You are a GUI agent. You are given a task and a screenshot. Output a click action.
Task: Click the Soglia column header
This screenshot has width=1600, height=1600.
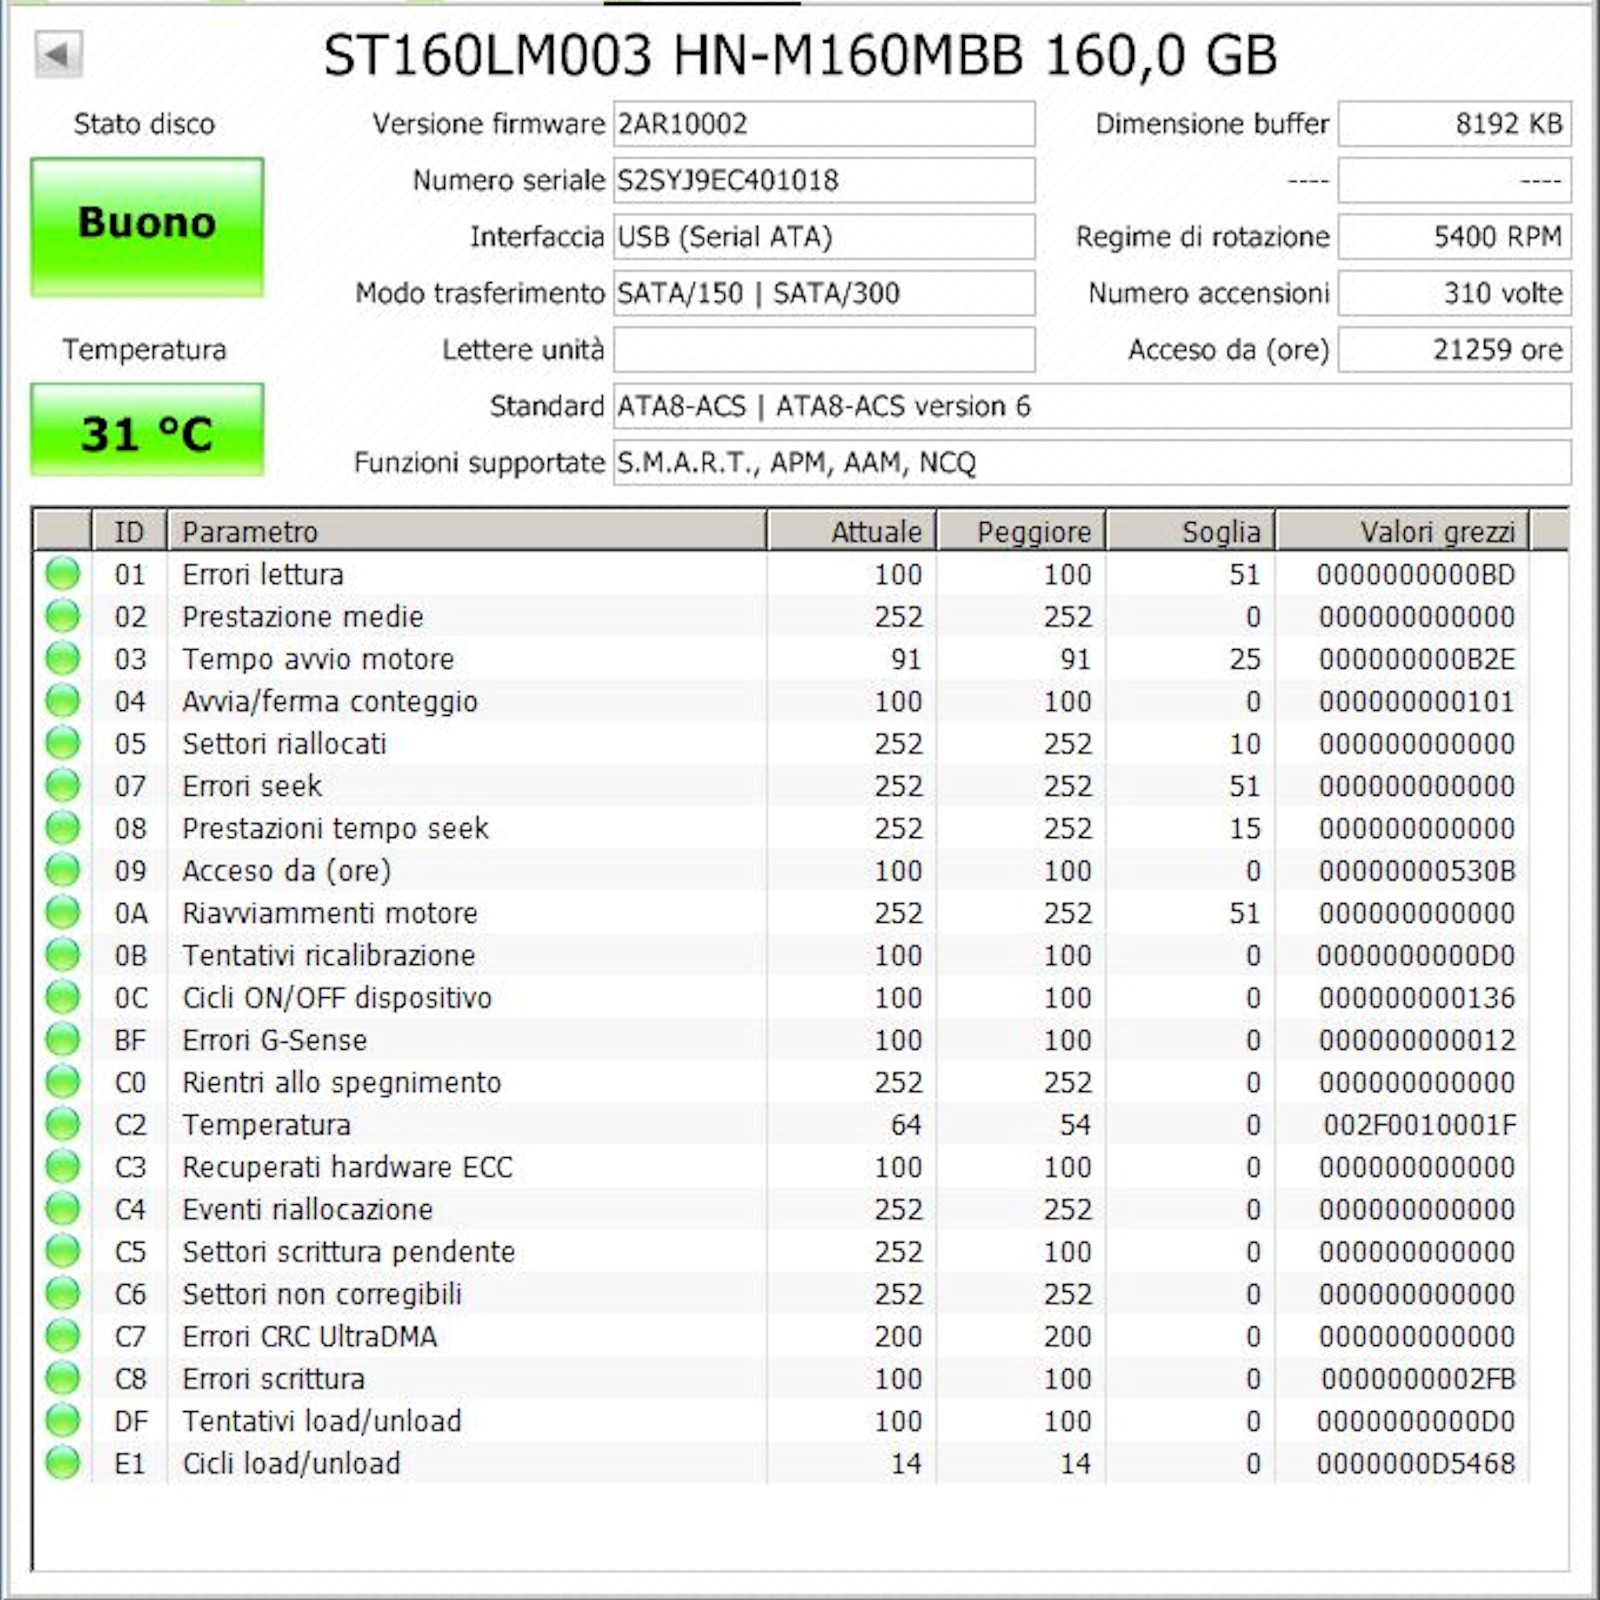[x=1191, y=531]
